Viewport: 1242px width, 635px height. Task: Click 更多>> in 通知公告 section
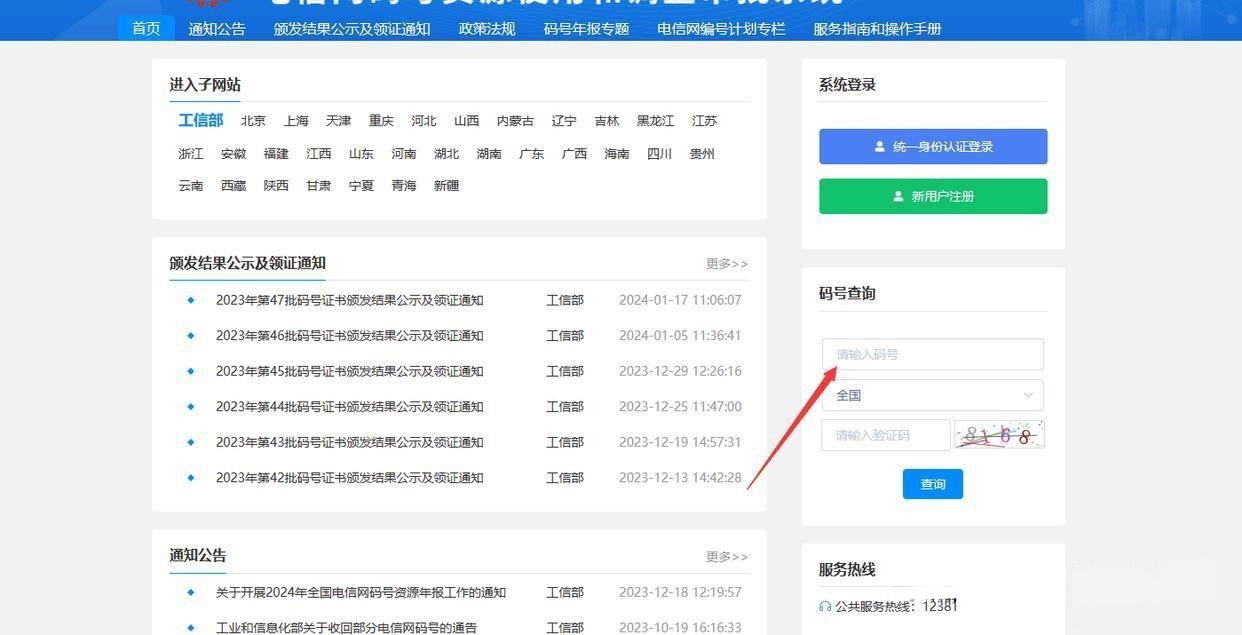pyautogui.click(x=727, y=557)
